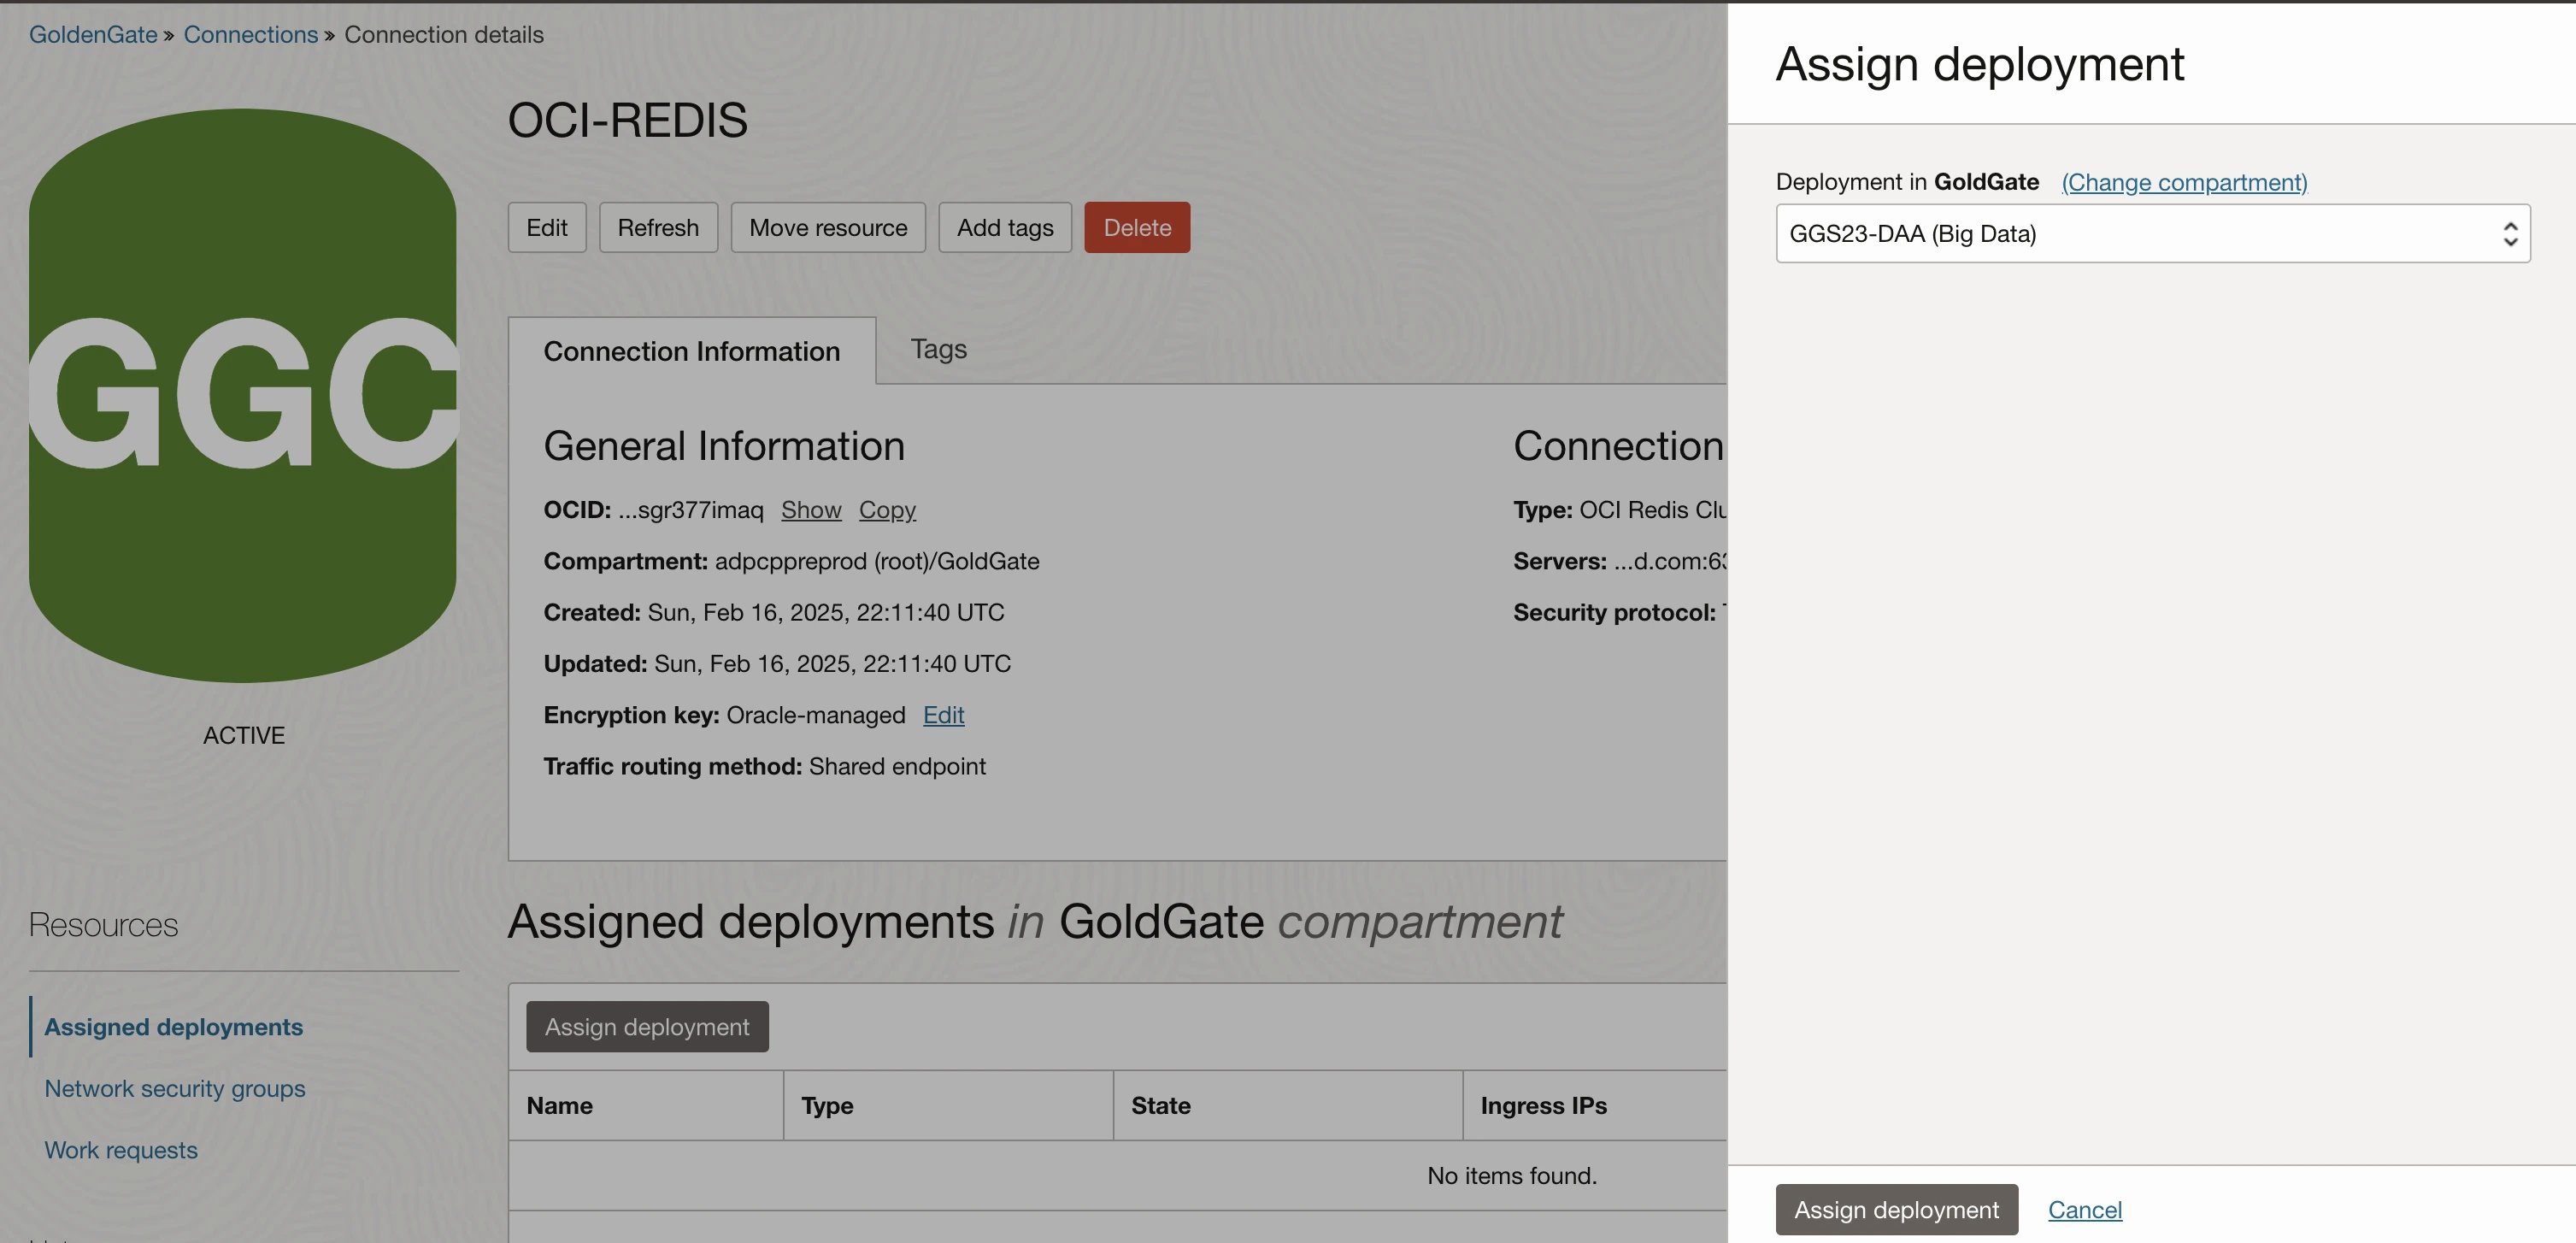The width and height of the screenshot is (2576, 1243).
Task: Open Network security groups resource
Action: [174, 1088]
